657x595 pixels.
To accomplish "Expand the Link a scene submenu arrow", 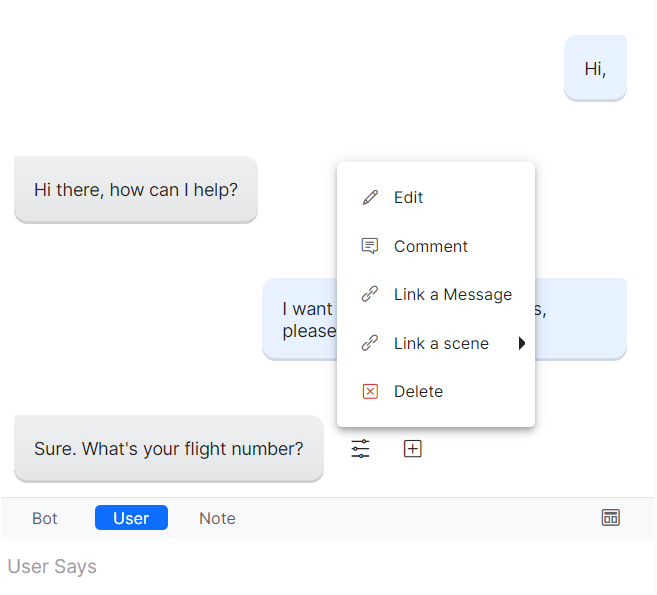I will tap(521, 343).
